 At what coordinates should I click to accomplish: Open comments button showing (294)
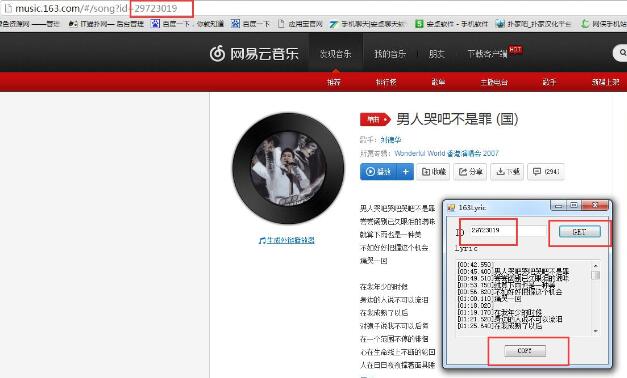546,172
